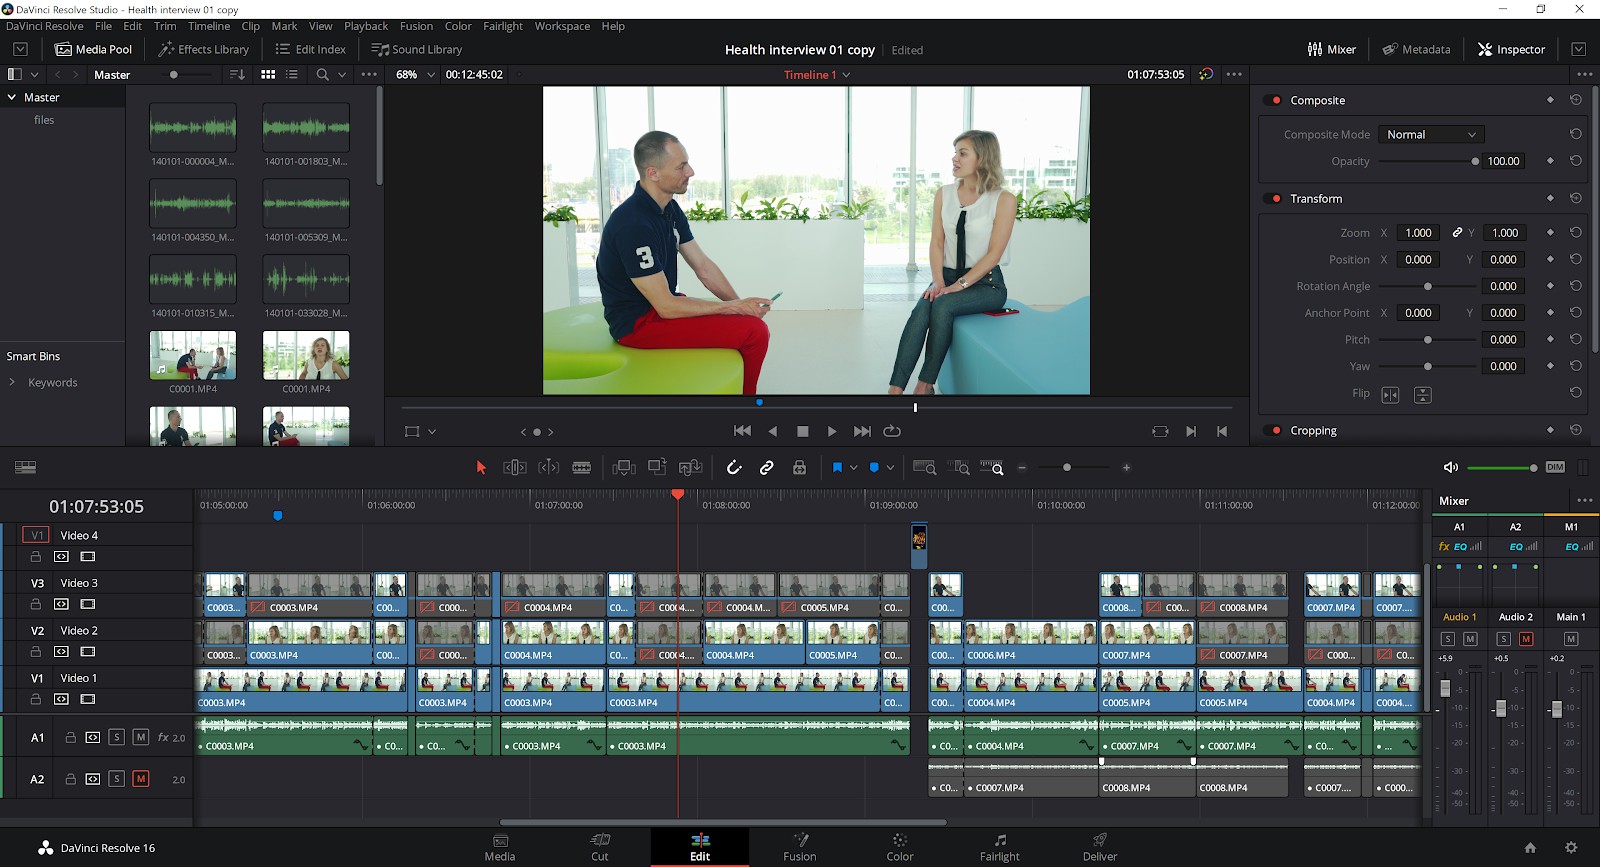Solo the A1 audio track
This screenshot has width=1600, height=867.
pos(117,737)
